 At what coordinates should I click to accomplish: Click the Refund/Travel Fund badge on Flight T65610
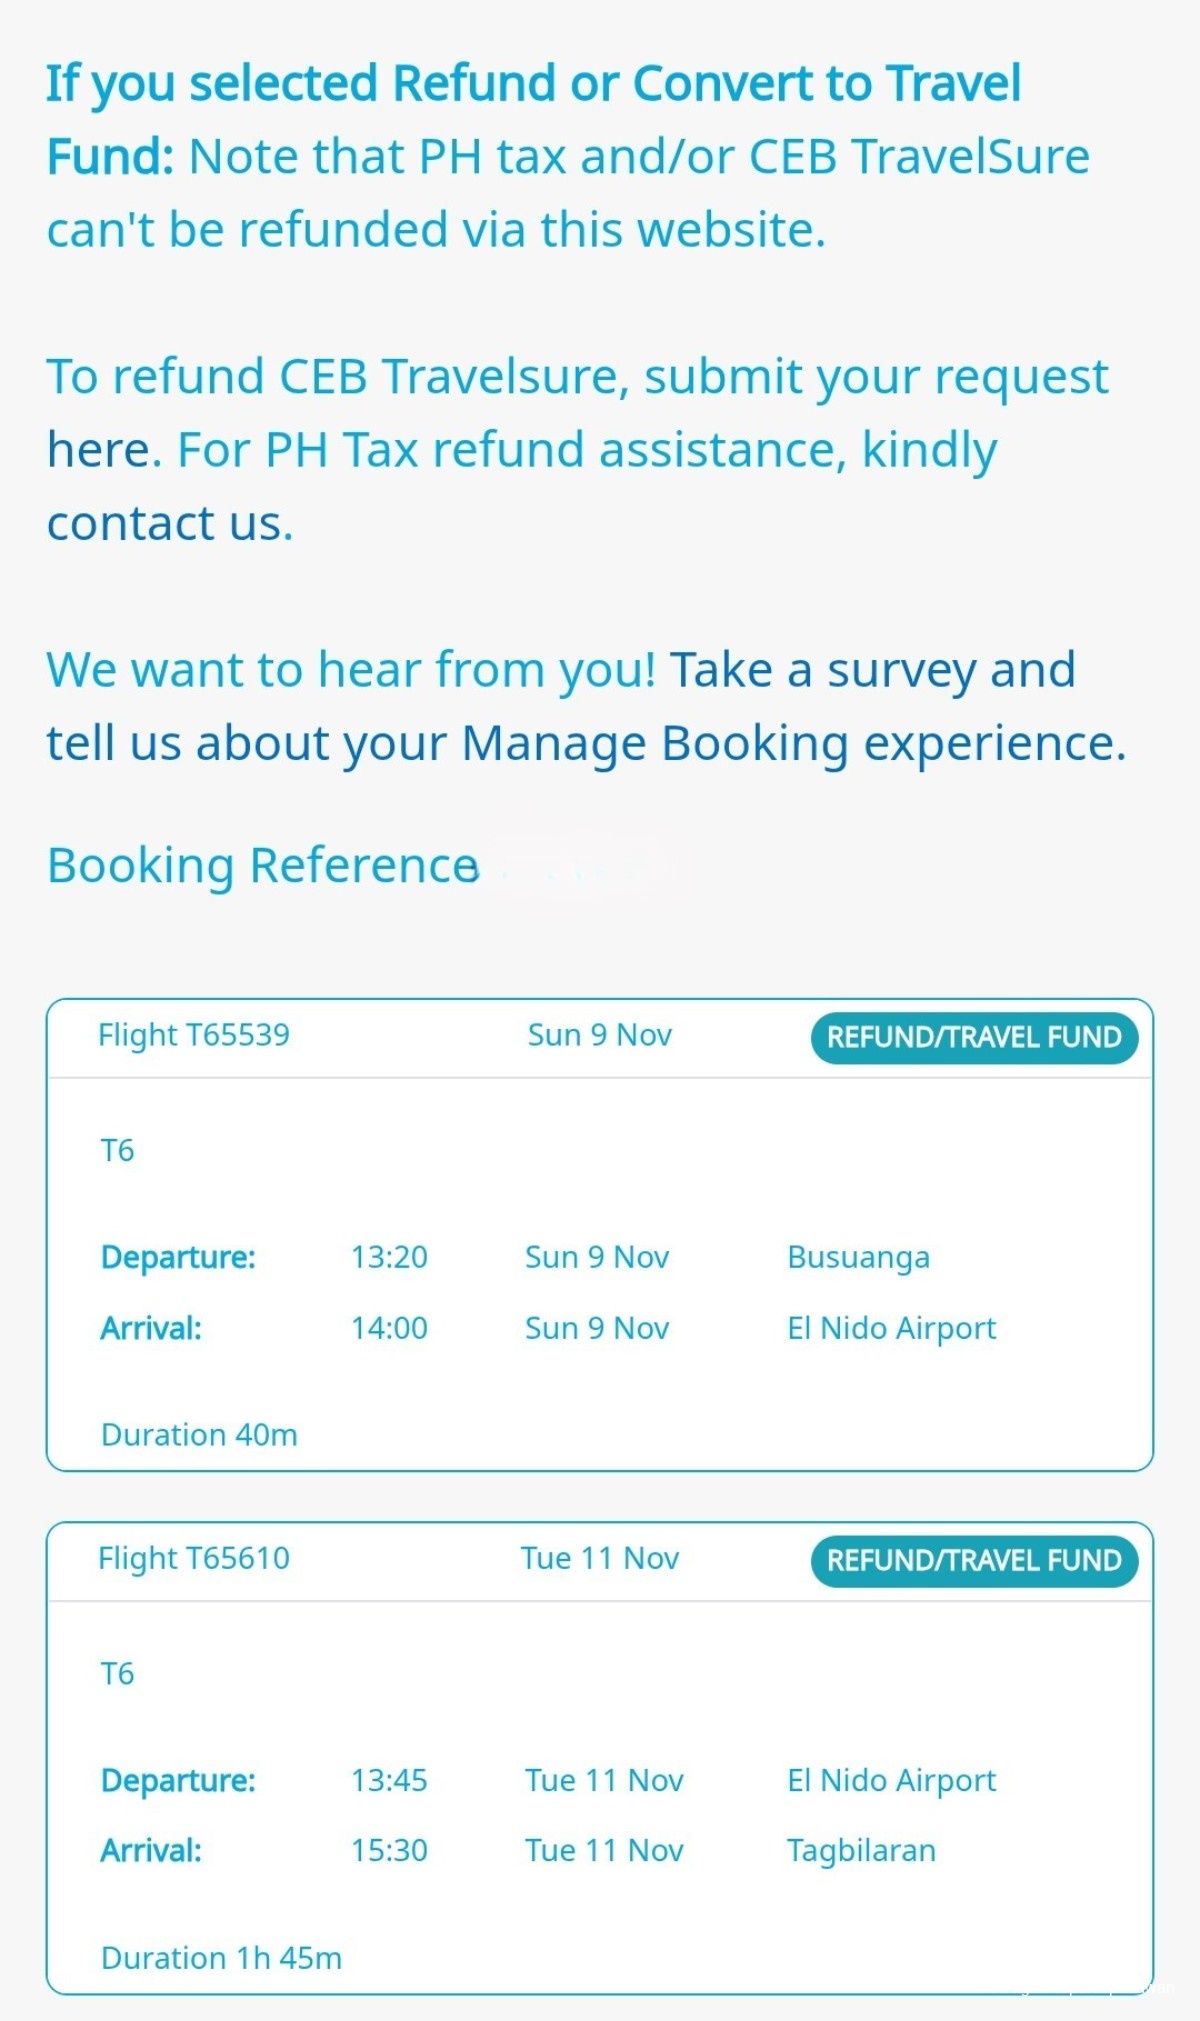(x=973, y=1560)
